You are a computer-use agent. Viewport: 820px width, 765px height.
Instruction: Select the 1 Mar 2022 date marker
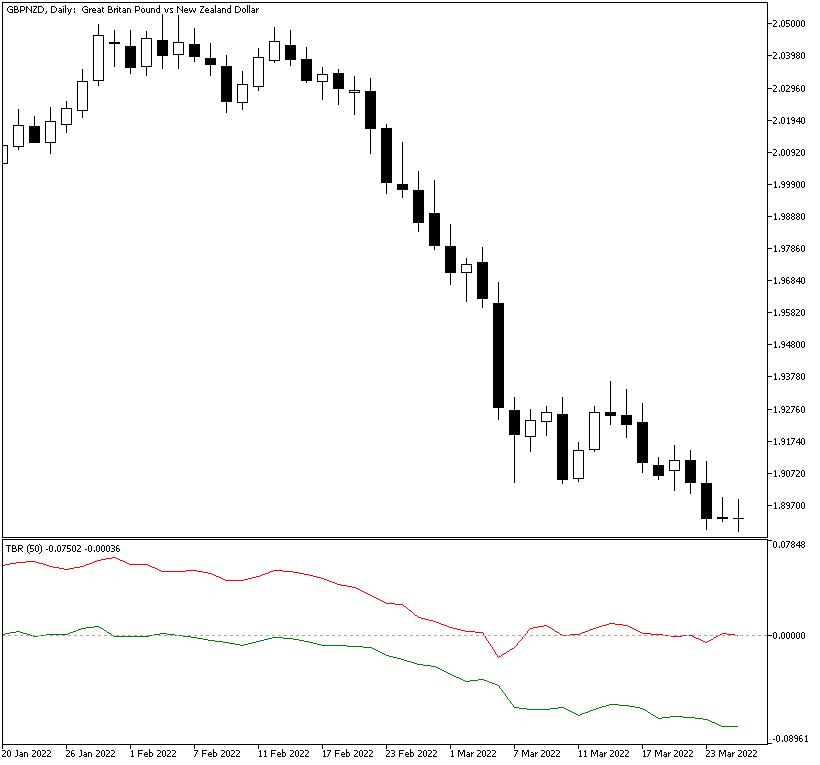click(x=472, y=753)
